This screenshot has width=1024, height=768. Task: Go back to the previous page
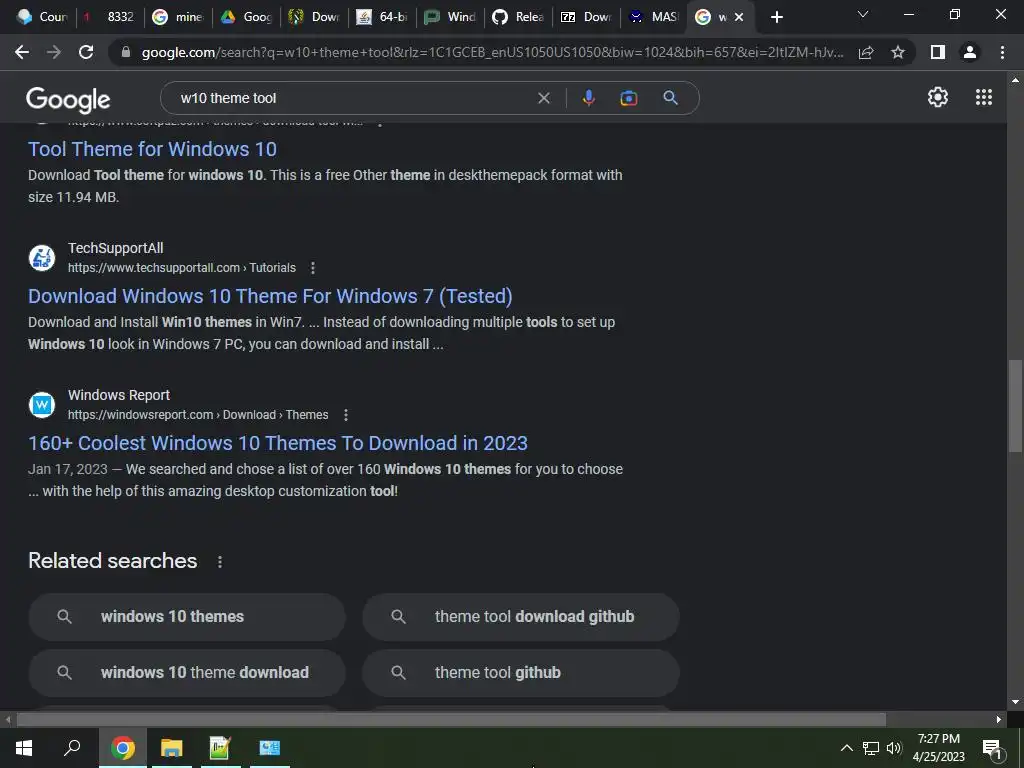22,52
